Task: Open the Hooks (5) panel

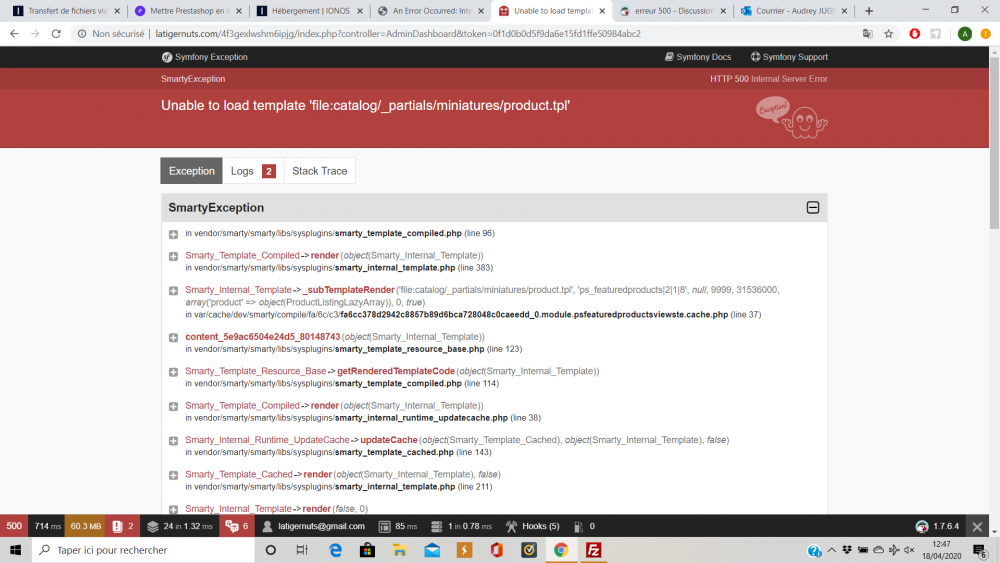Action: click(x=533, y=526)
